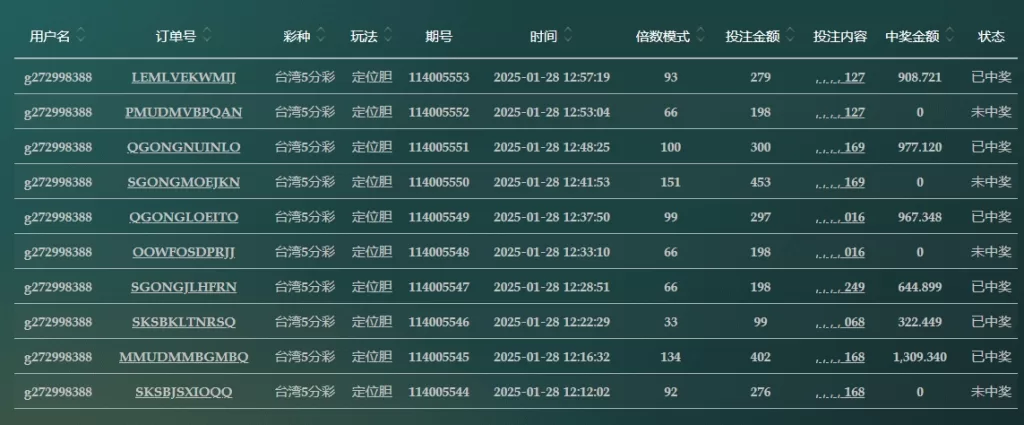1024x425 pixels.
Task: Select row with issue 114005544
Action: (x=515, y=392)
